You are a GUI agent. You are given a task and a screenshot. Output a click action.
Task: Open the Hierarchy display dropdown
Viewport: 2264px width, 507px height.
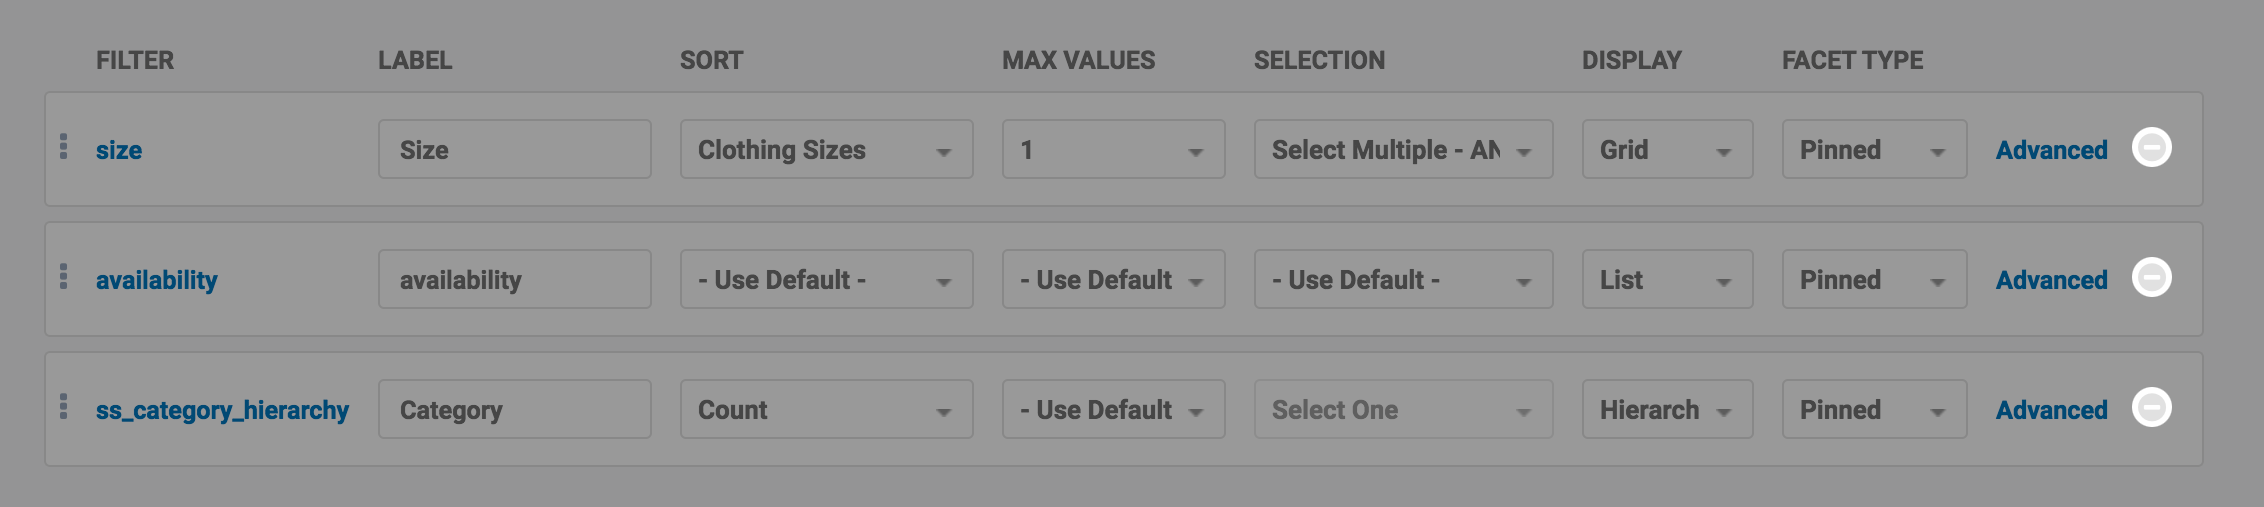tap(1667, 410)
